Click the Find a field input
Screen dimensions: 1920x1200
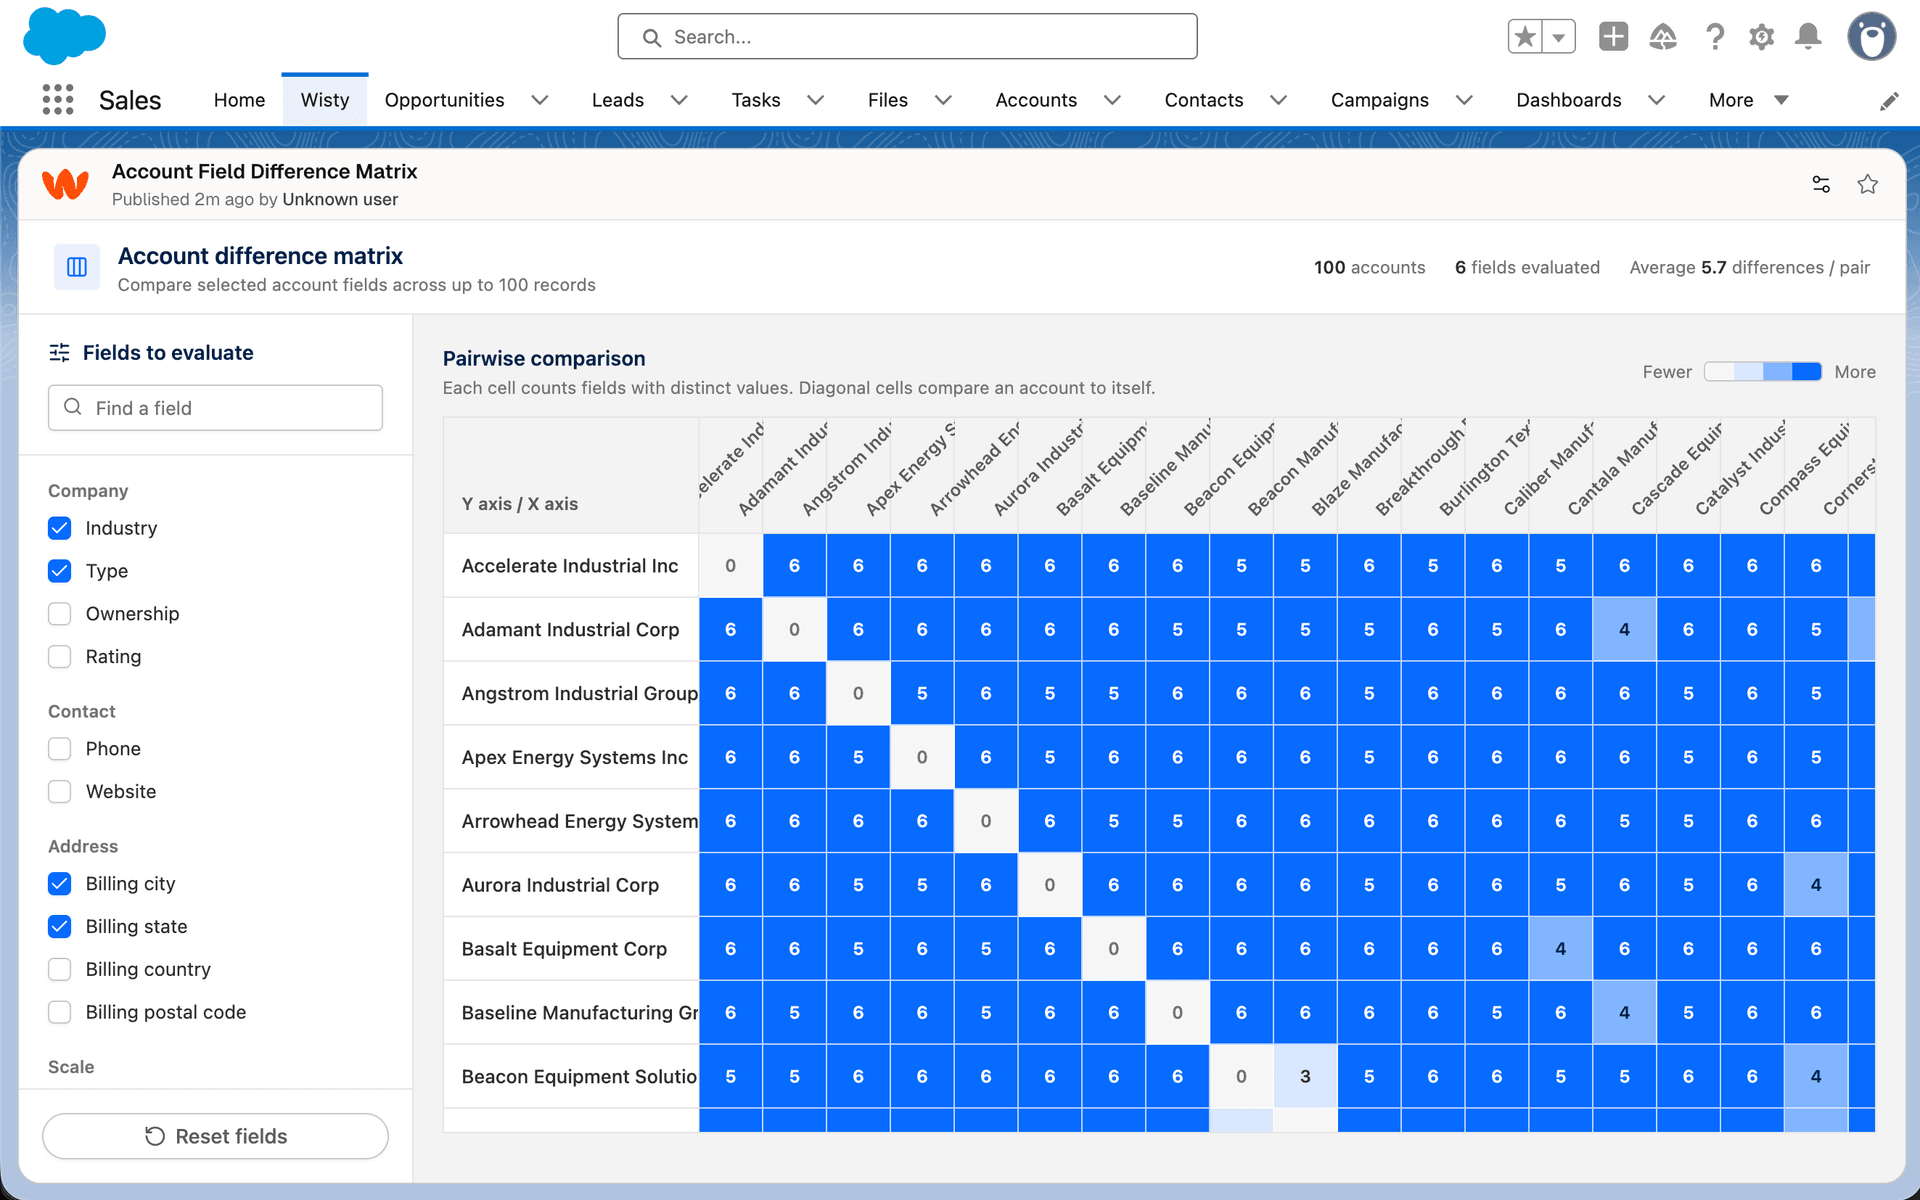pos(215,408)
